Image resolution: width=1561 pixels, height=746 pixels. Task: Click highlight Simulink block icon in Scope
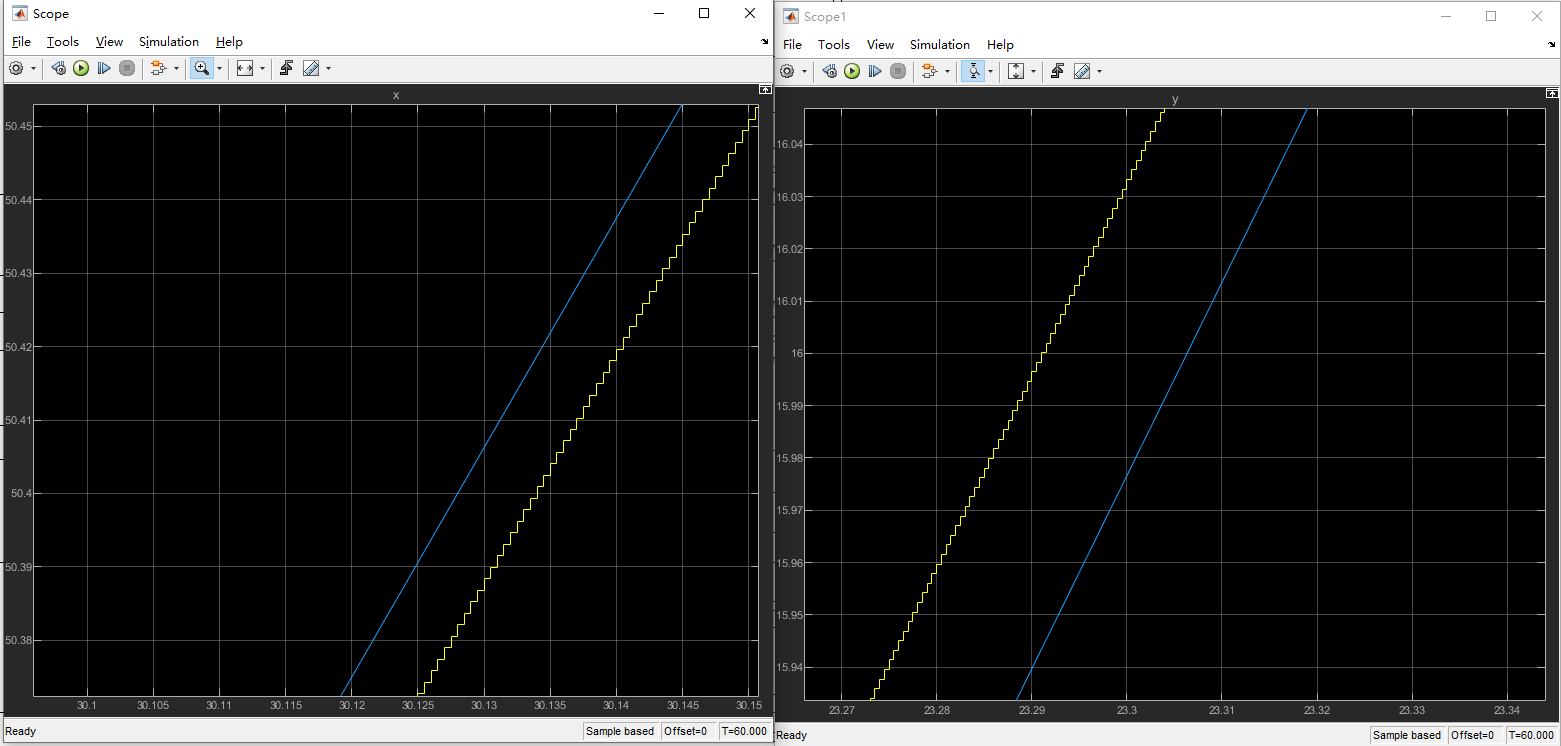click(x=158, y=69)
